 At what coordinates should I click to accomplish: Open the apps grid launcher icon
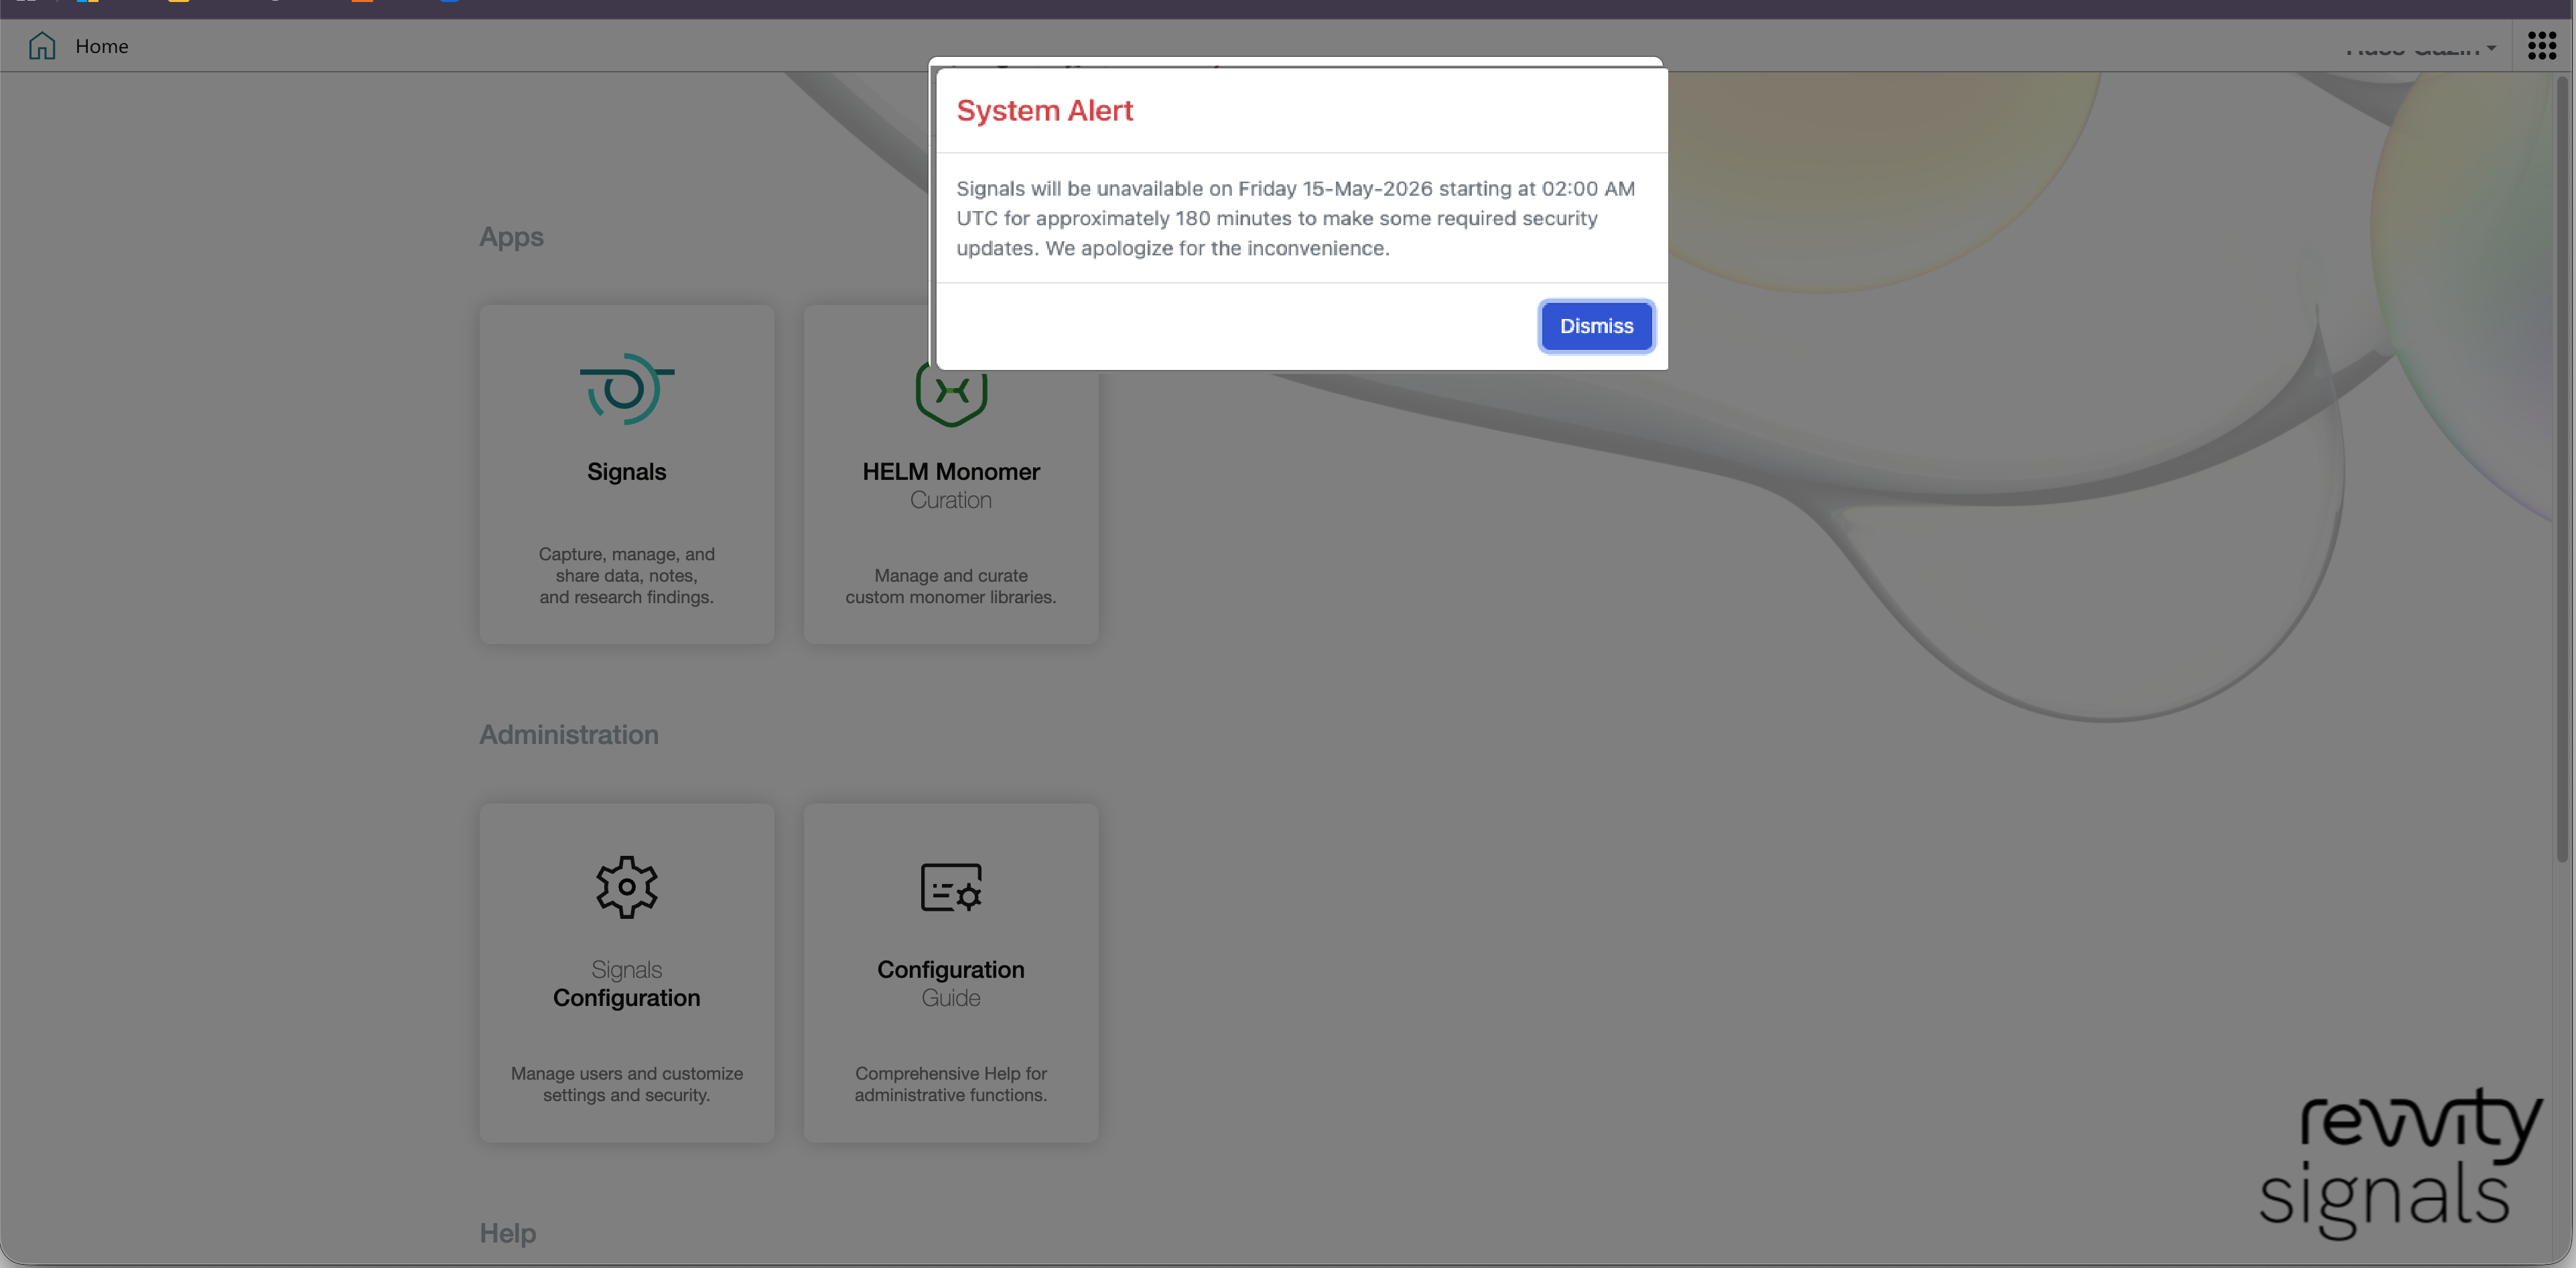(x=2541, y=46)
